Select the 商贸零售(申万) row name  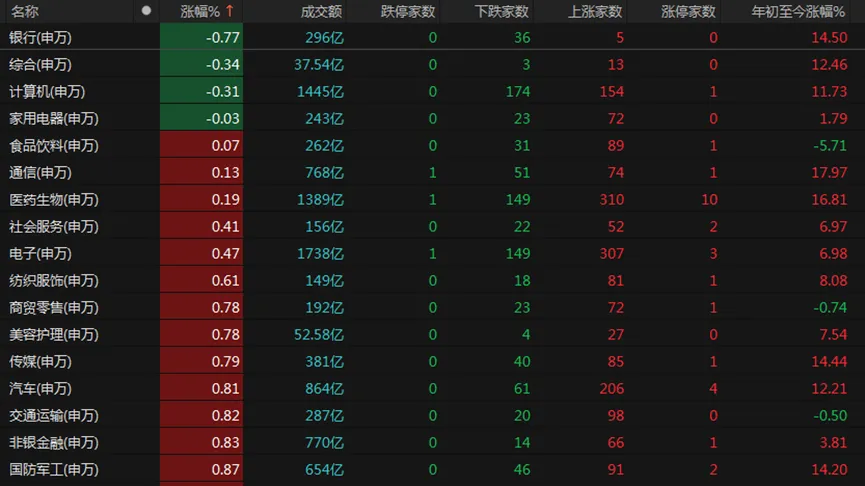coord(54,308)
